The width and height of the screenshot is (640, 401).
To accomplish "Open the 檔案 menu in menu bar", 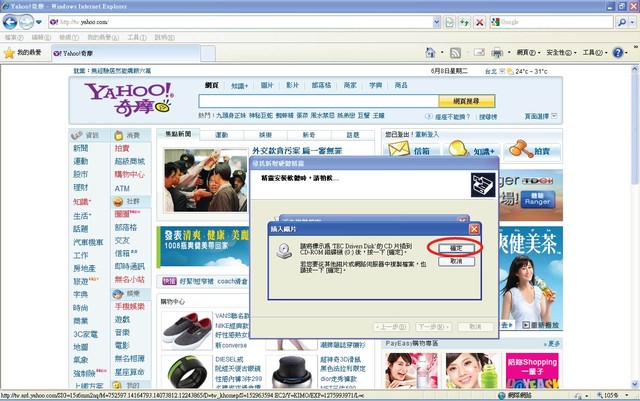I will point(14,37).
